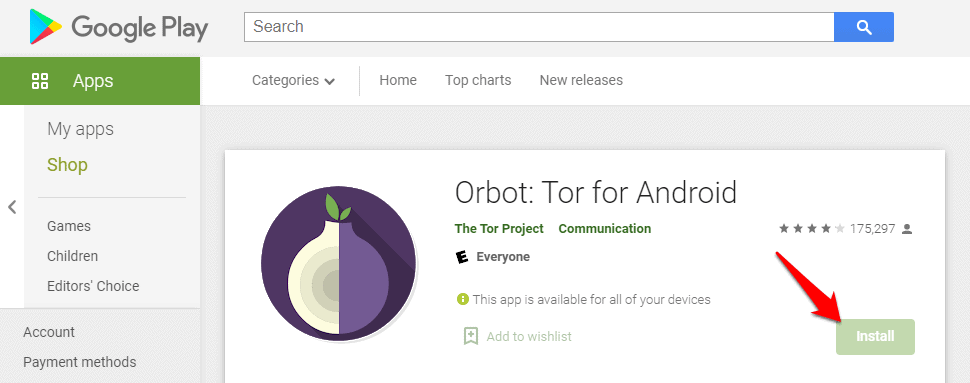Viewport: 970px width, 383px height.
Task: Open the New releases tab
Action: [x=581, y=80]
